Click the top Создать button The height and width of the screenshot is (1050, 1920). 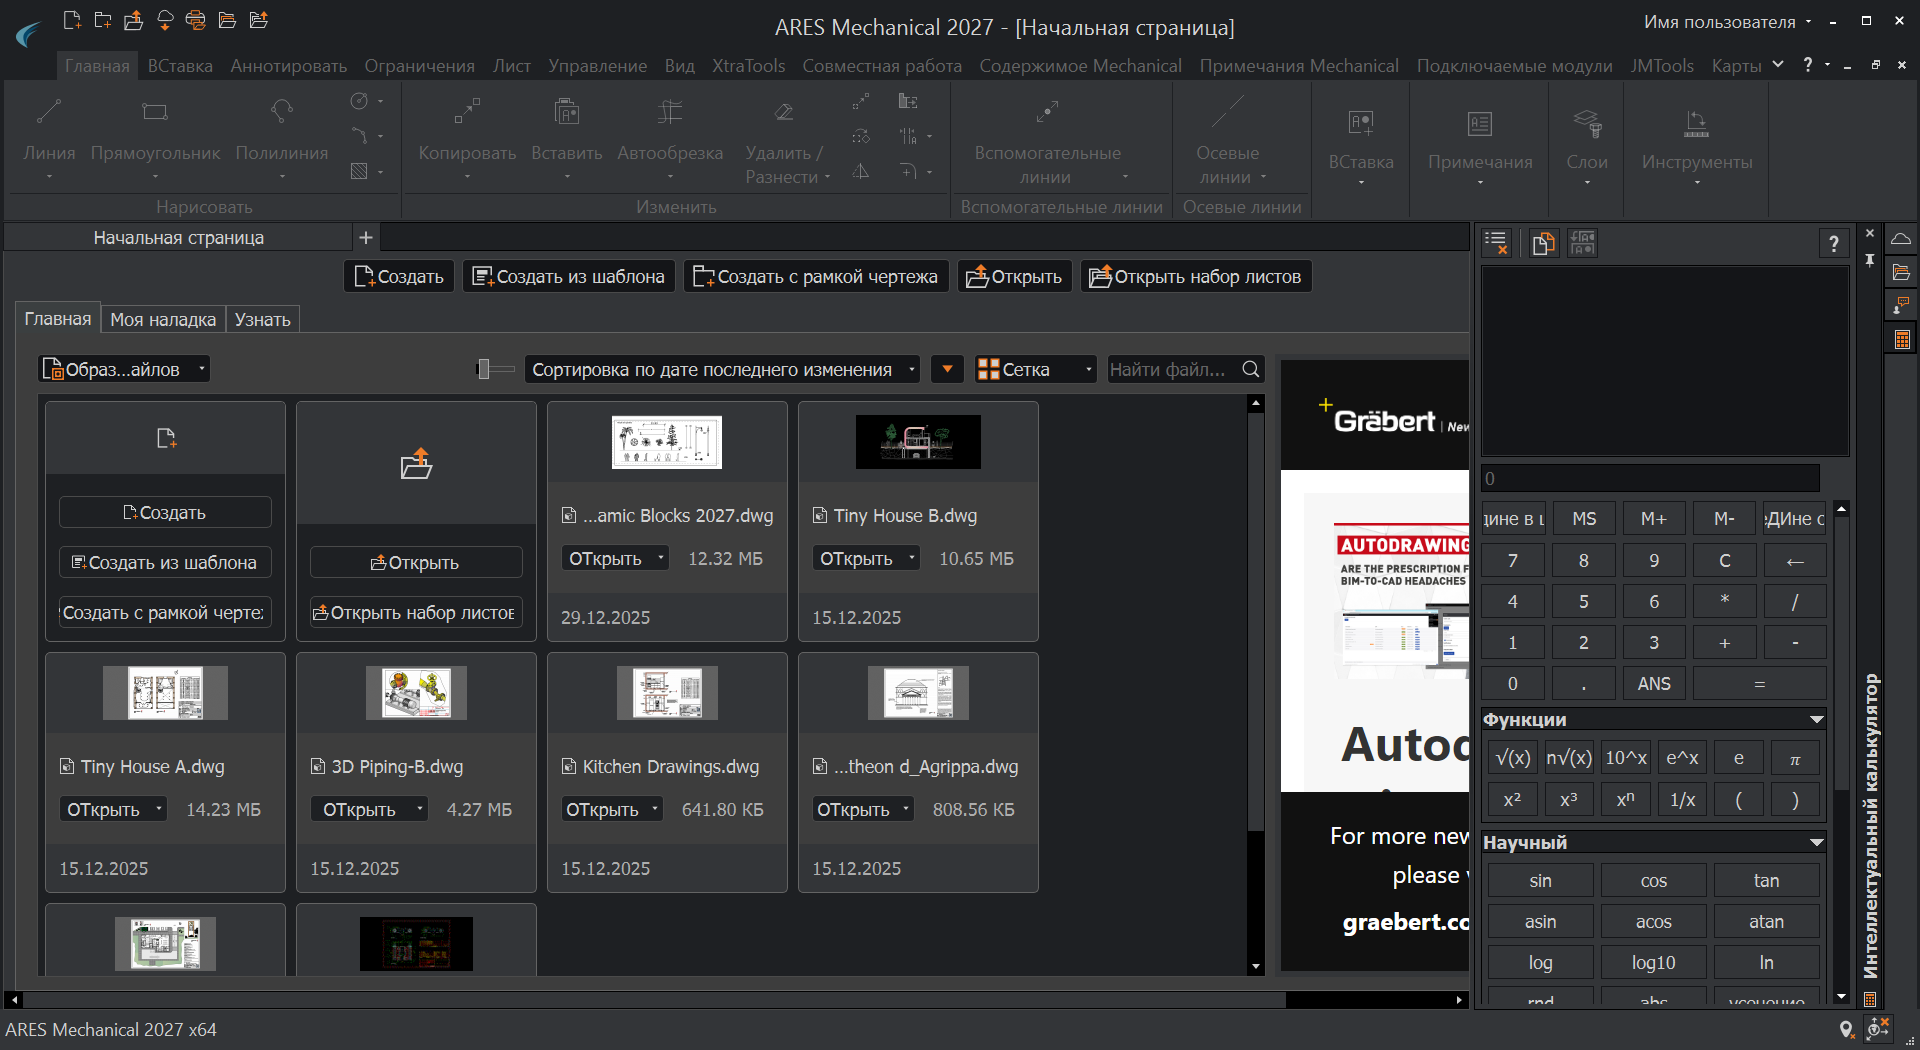tap(399, 276)
